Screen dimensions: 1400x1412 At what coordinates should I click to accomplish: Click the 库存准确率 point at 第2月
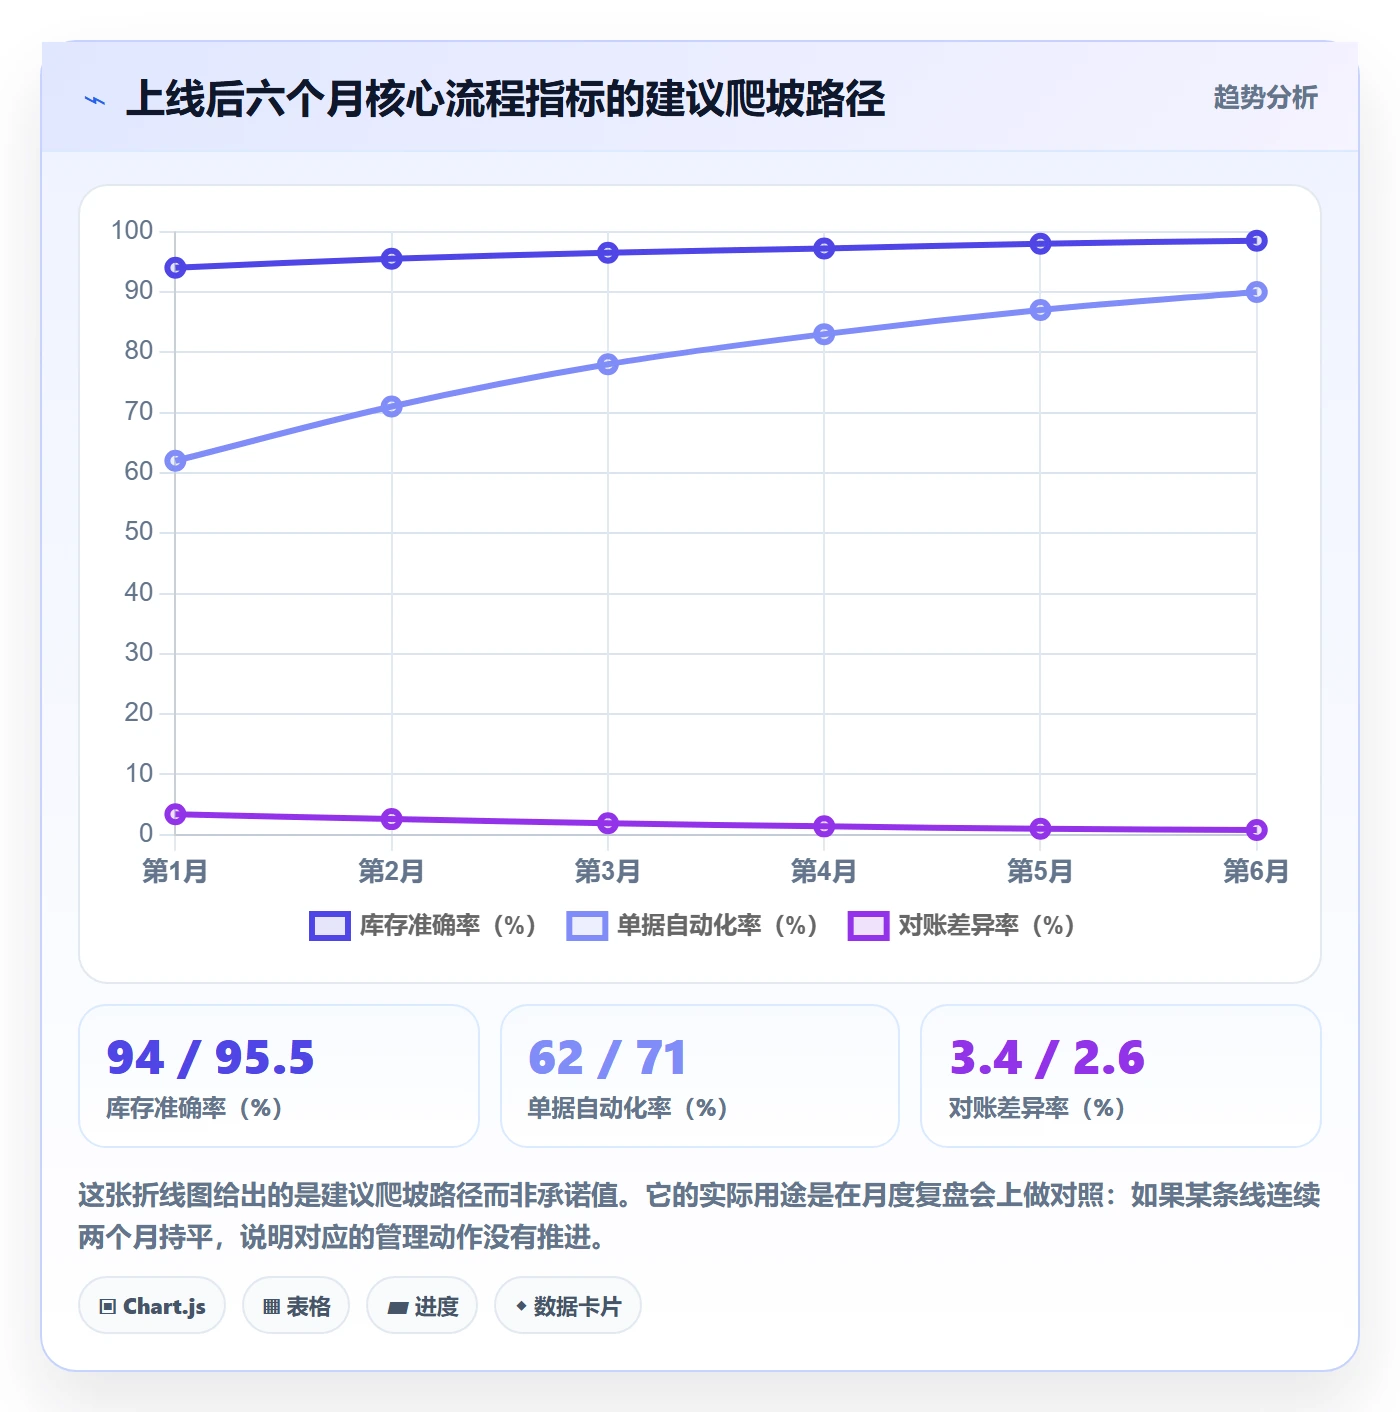pyautogui.click(x=392, y=259)
